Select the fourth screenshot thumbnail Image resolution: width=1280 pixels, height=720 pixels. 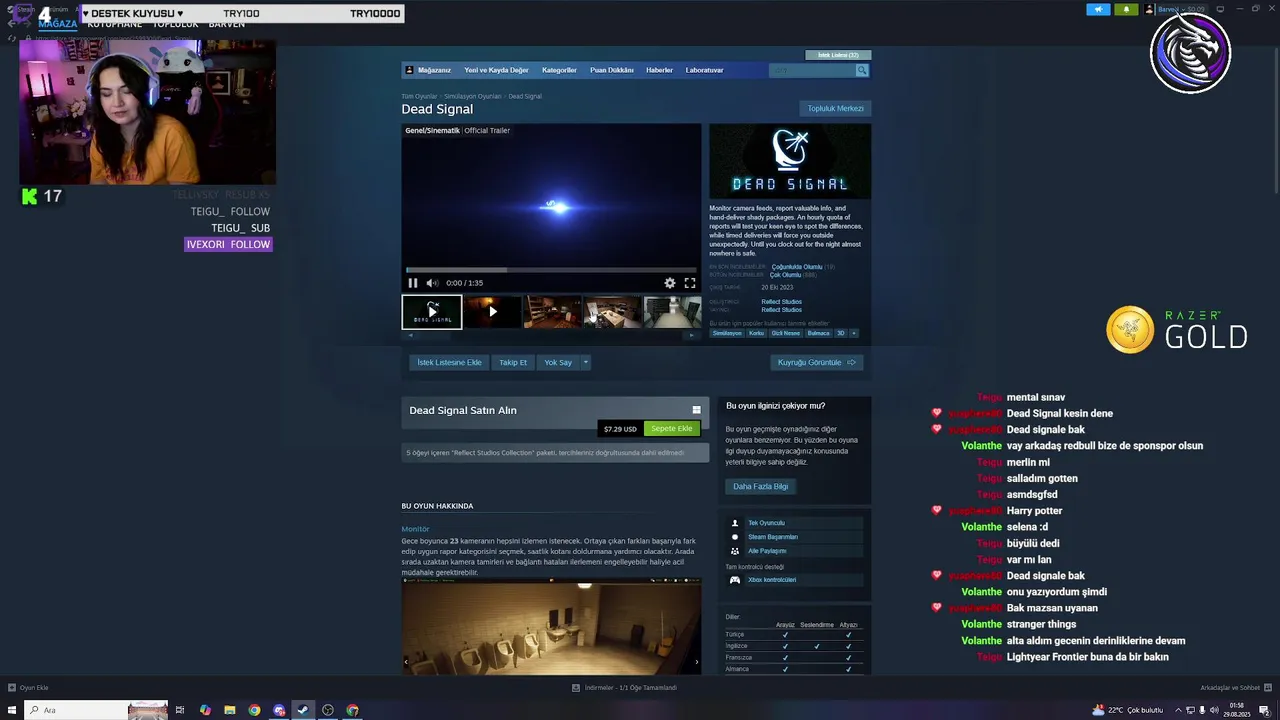612,312
